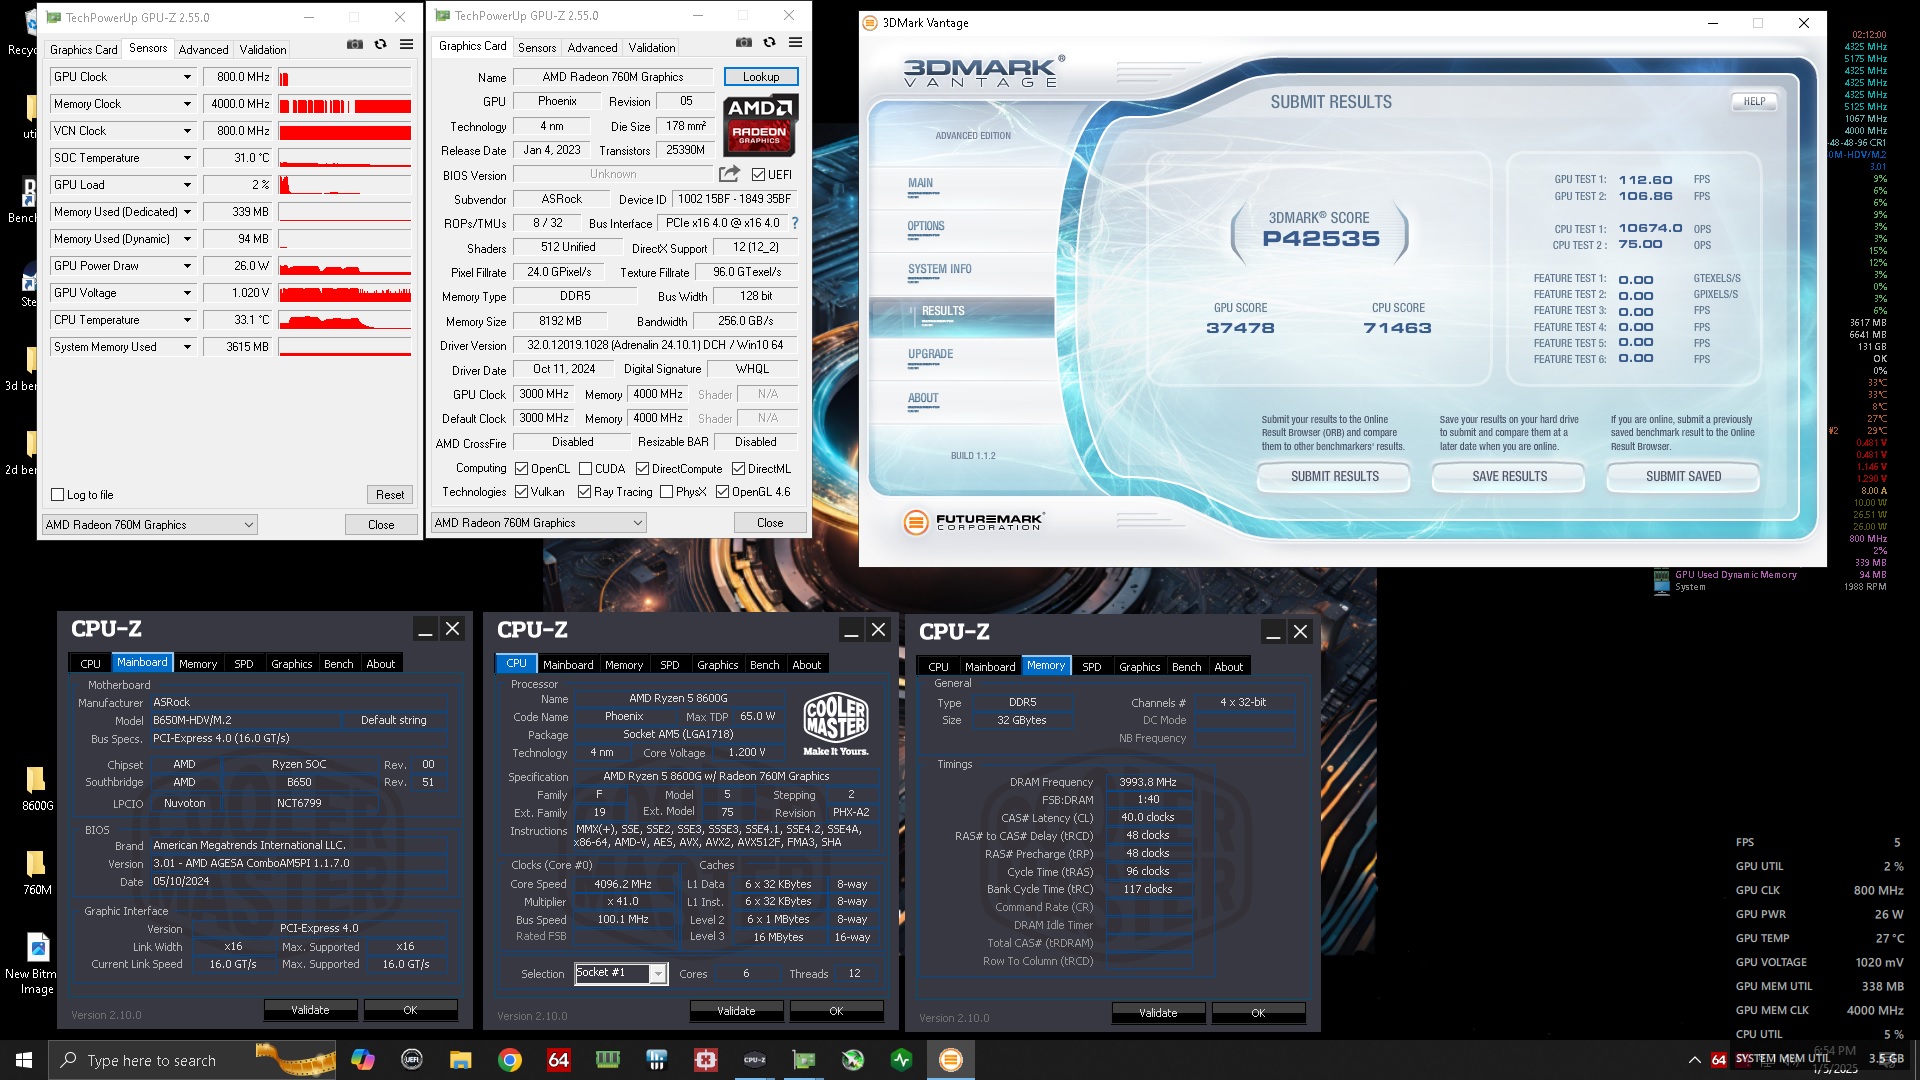Toggle the Vulkan checkbox
The height and width of the screenshot is (1080, 1920).
click(521, 492)
